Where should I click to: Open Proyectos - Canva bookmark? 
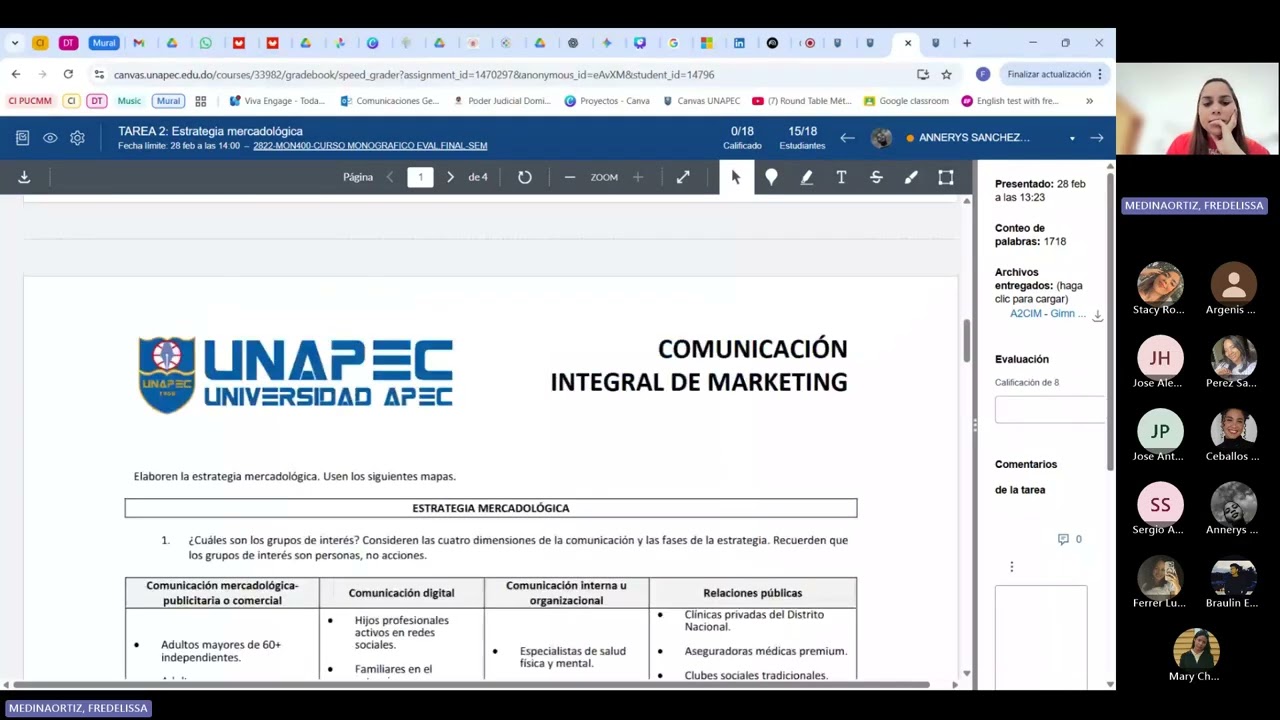coord(607,101)
